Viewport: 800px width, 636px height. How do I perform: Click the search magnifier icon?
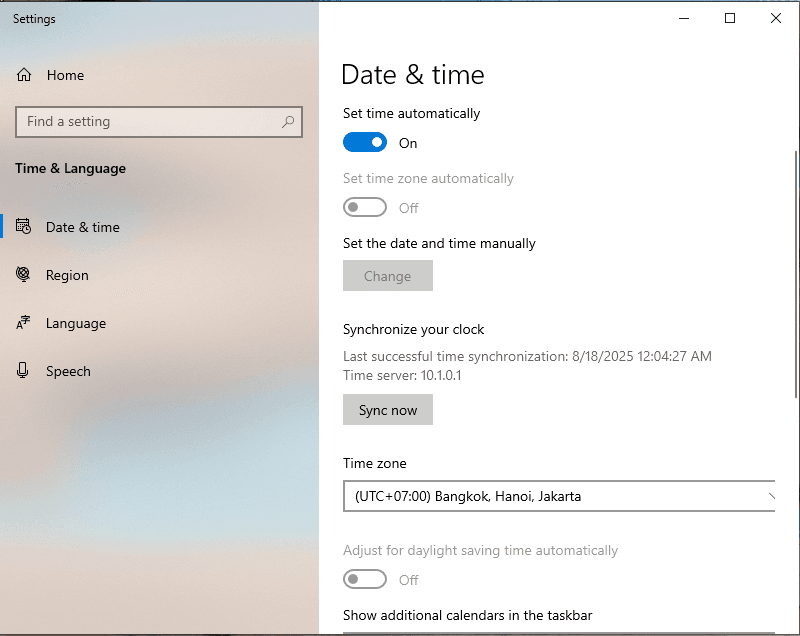(288, 122)
